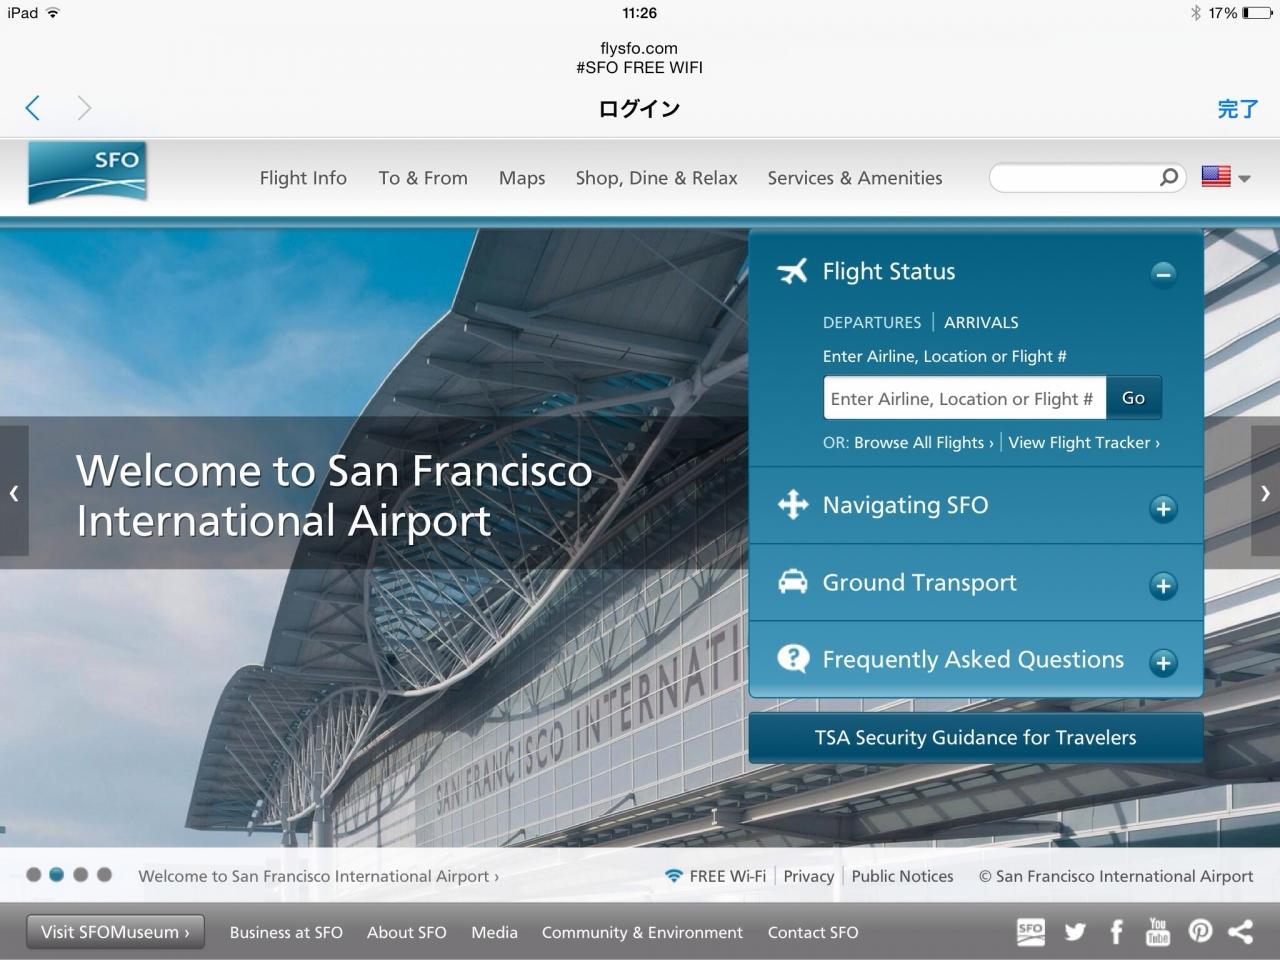Screen dimensions: 1280x960
Task: Click the search magnifier icon
Action: (x=1168, y=178)
